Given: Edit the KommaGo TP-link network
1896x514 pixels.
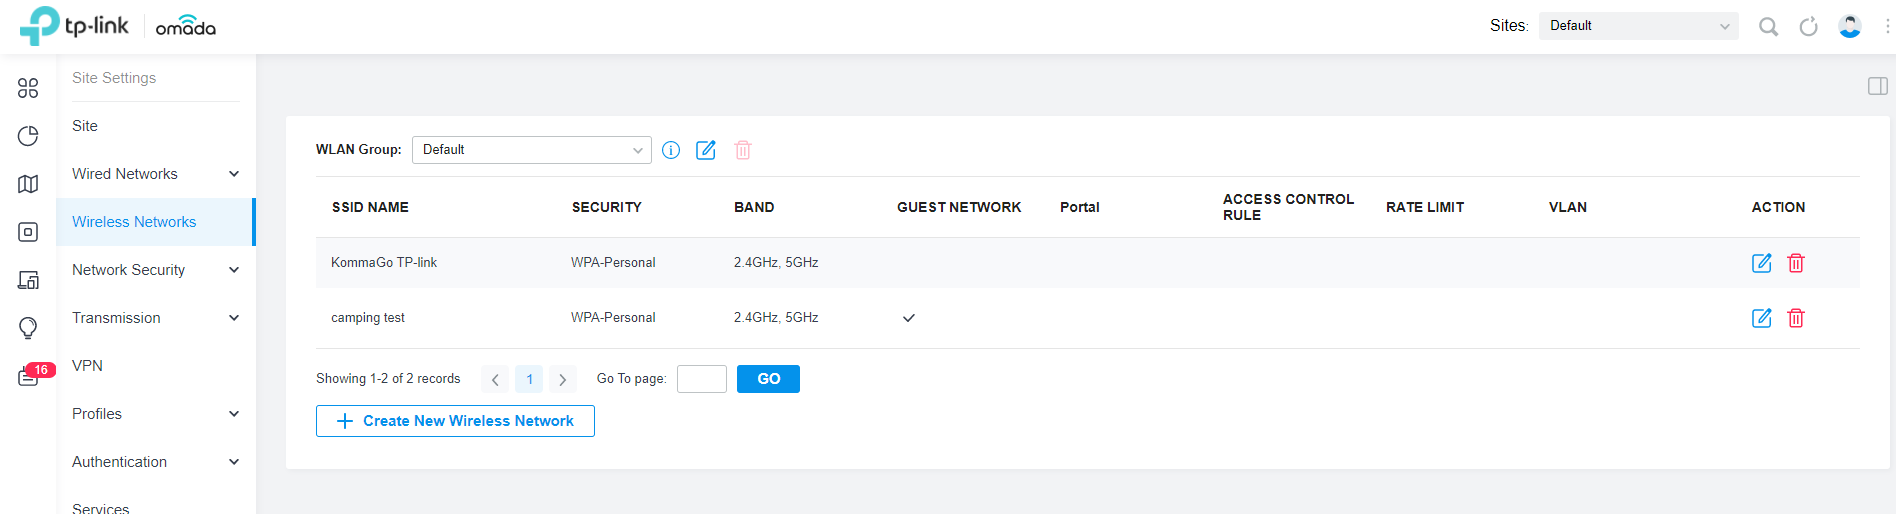Looking at the screenshot, I should point(1761,263).
